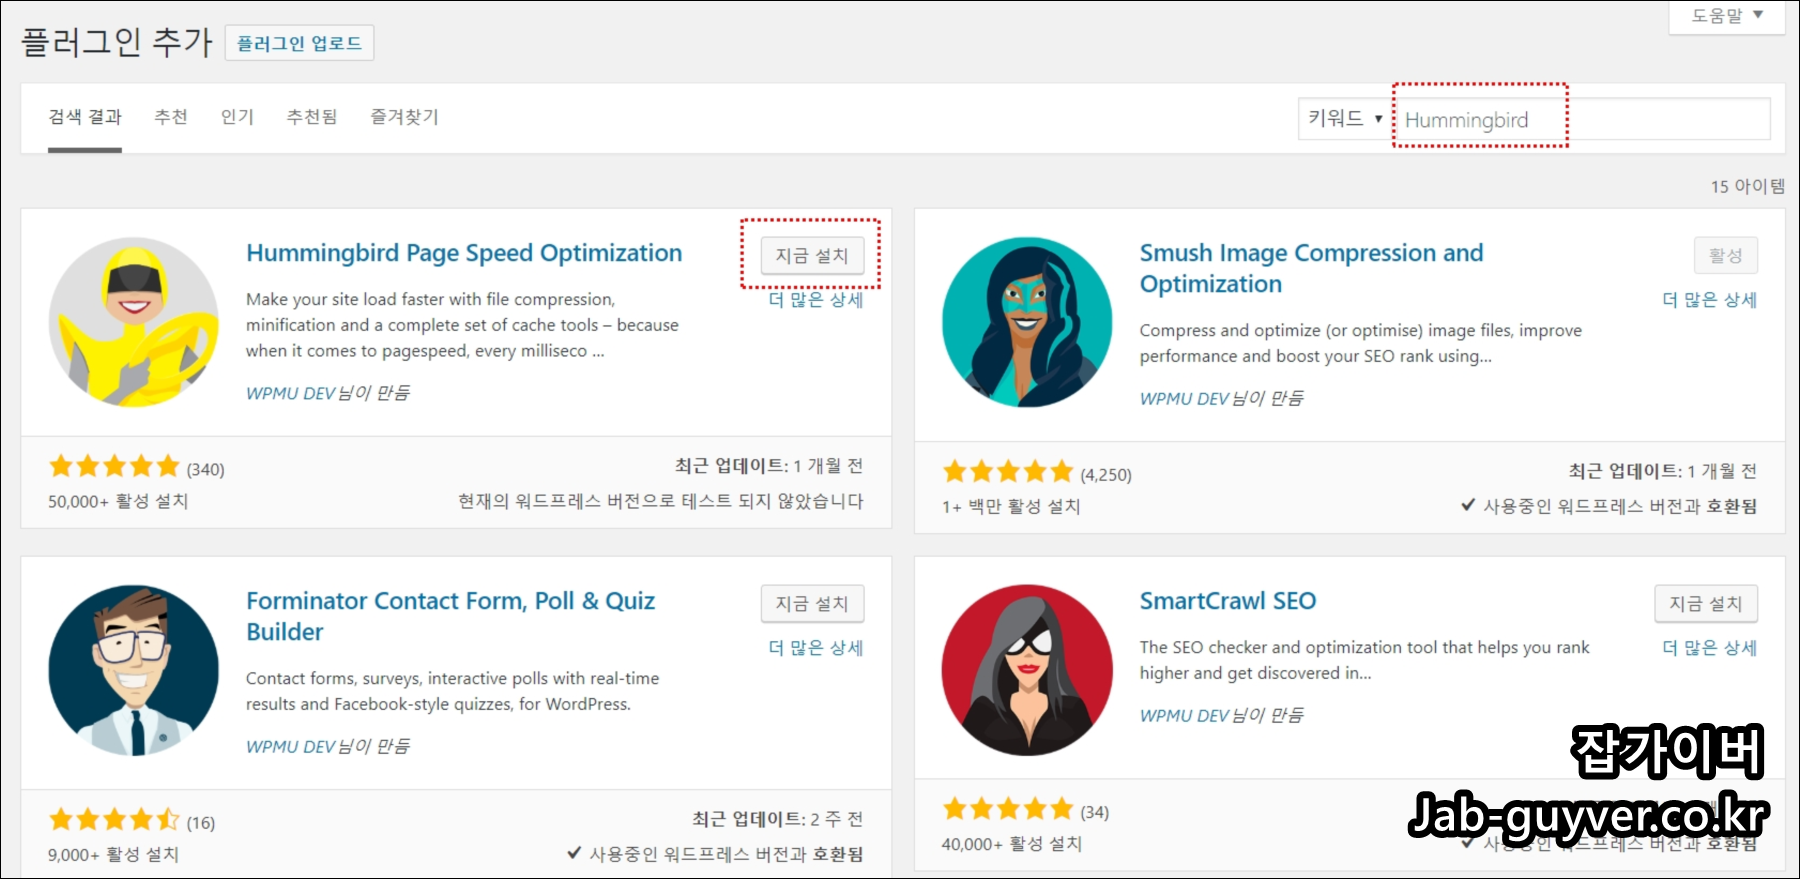
Task: Open the 키워드 search type dropdown
Action: (x=1344, y=118)
